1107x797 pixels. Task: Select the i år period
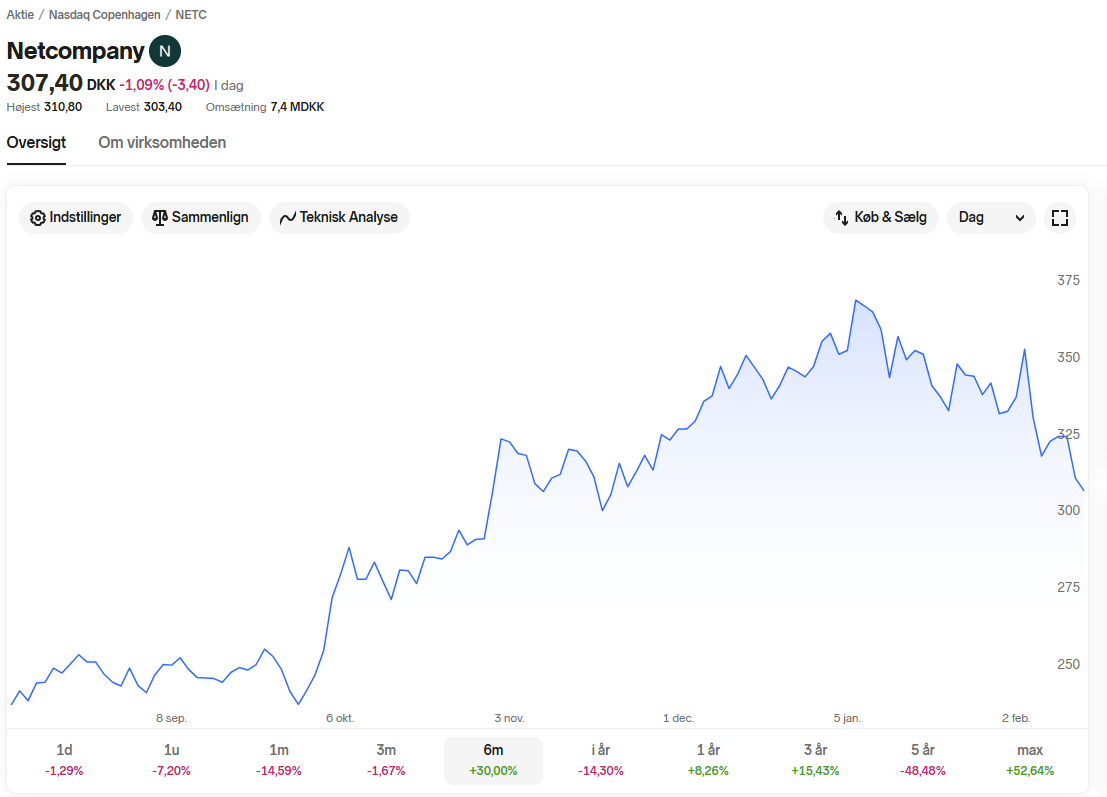[x=601, y=760]
